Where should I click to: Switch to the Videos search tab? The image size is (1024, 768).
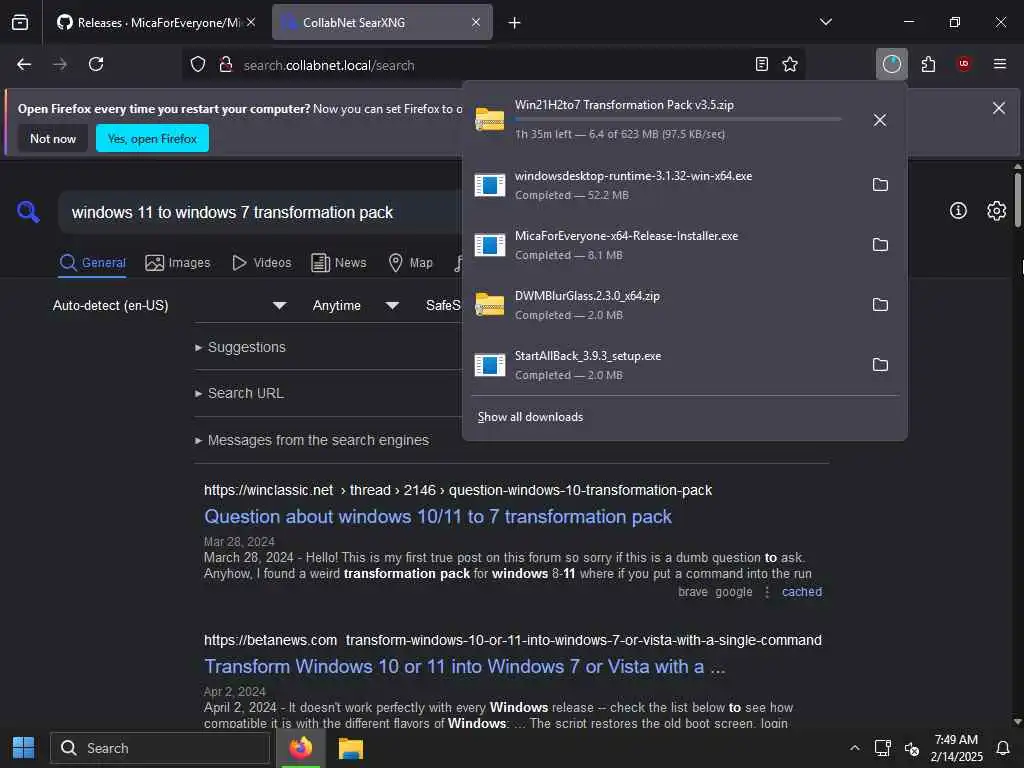262,263
